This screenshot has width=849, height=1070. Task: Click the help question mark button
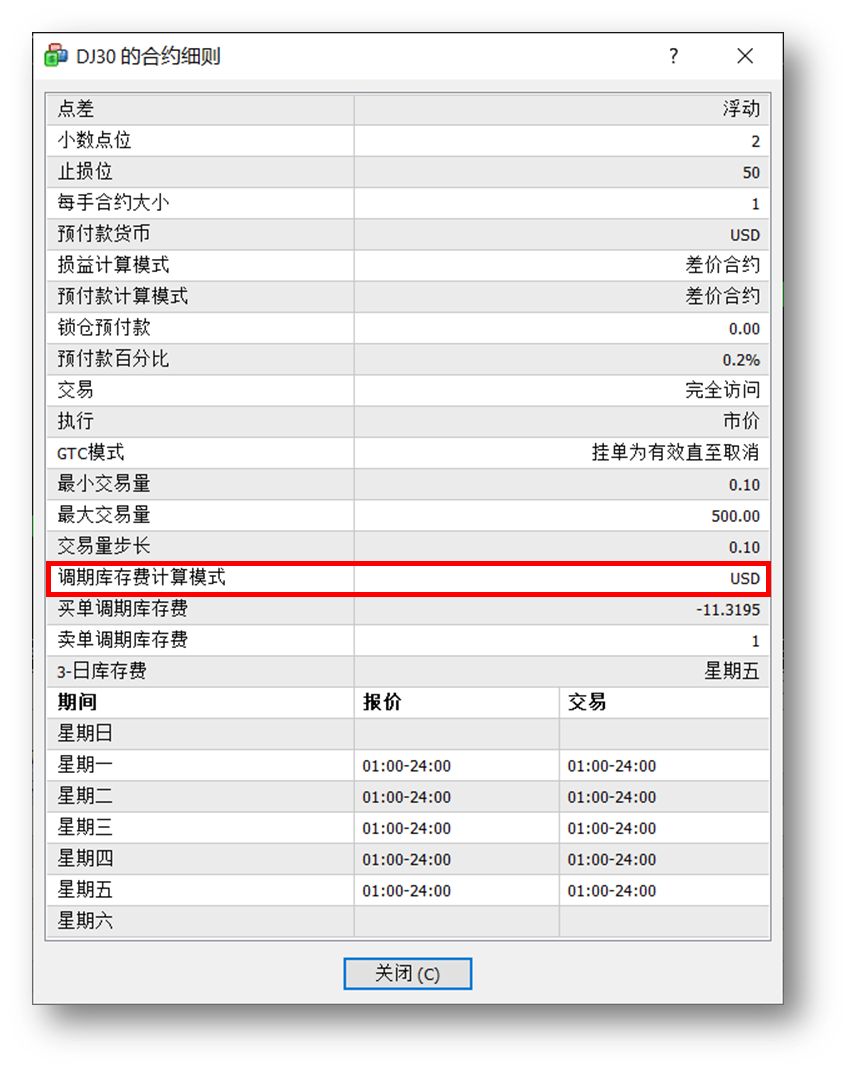[x=674, y=56]
